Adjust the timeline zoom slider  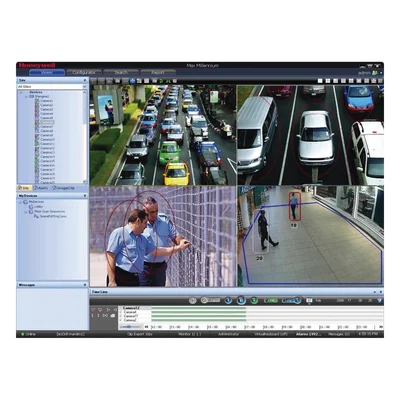click(x=130, y=327)
